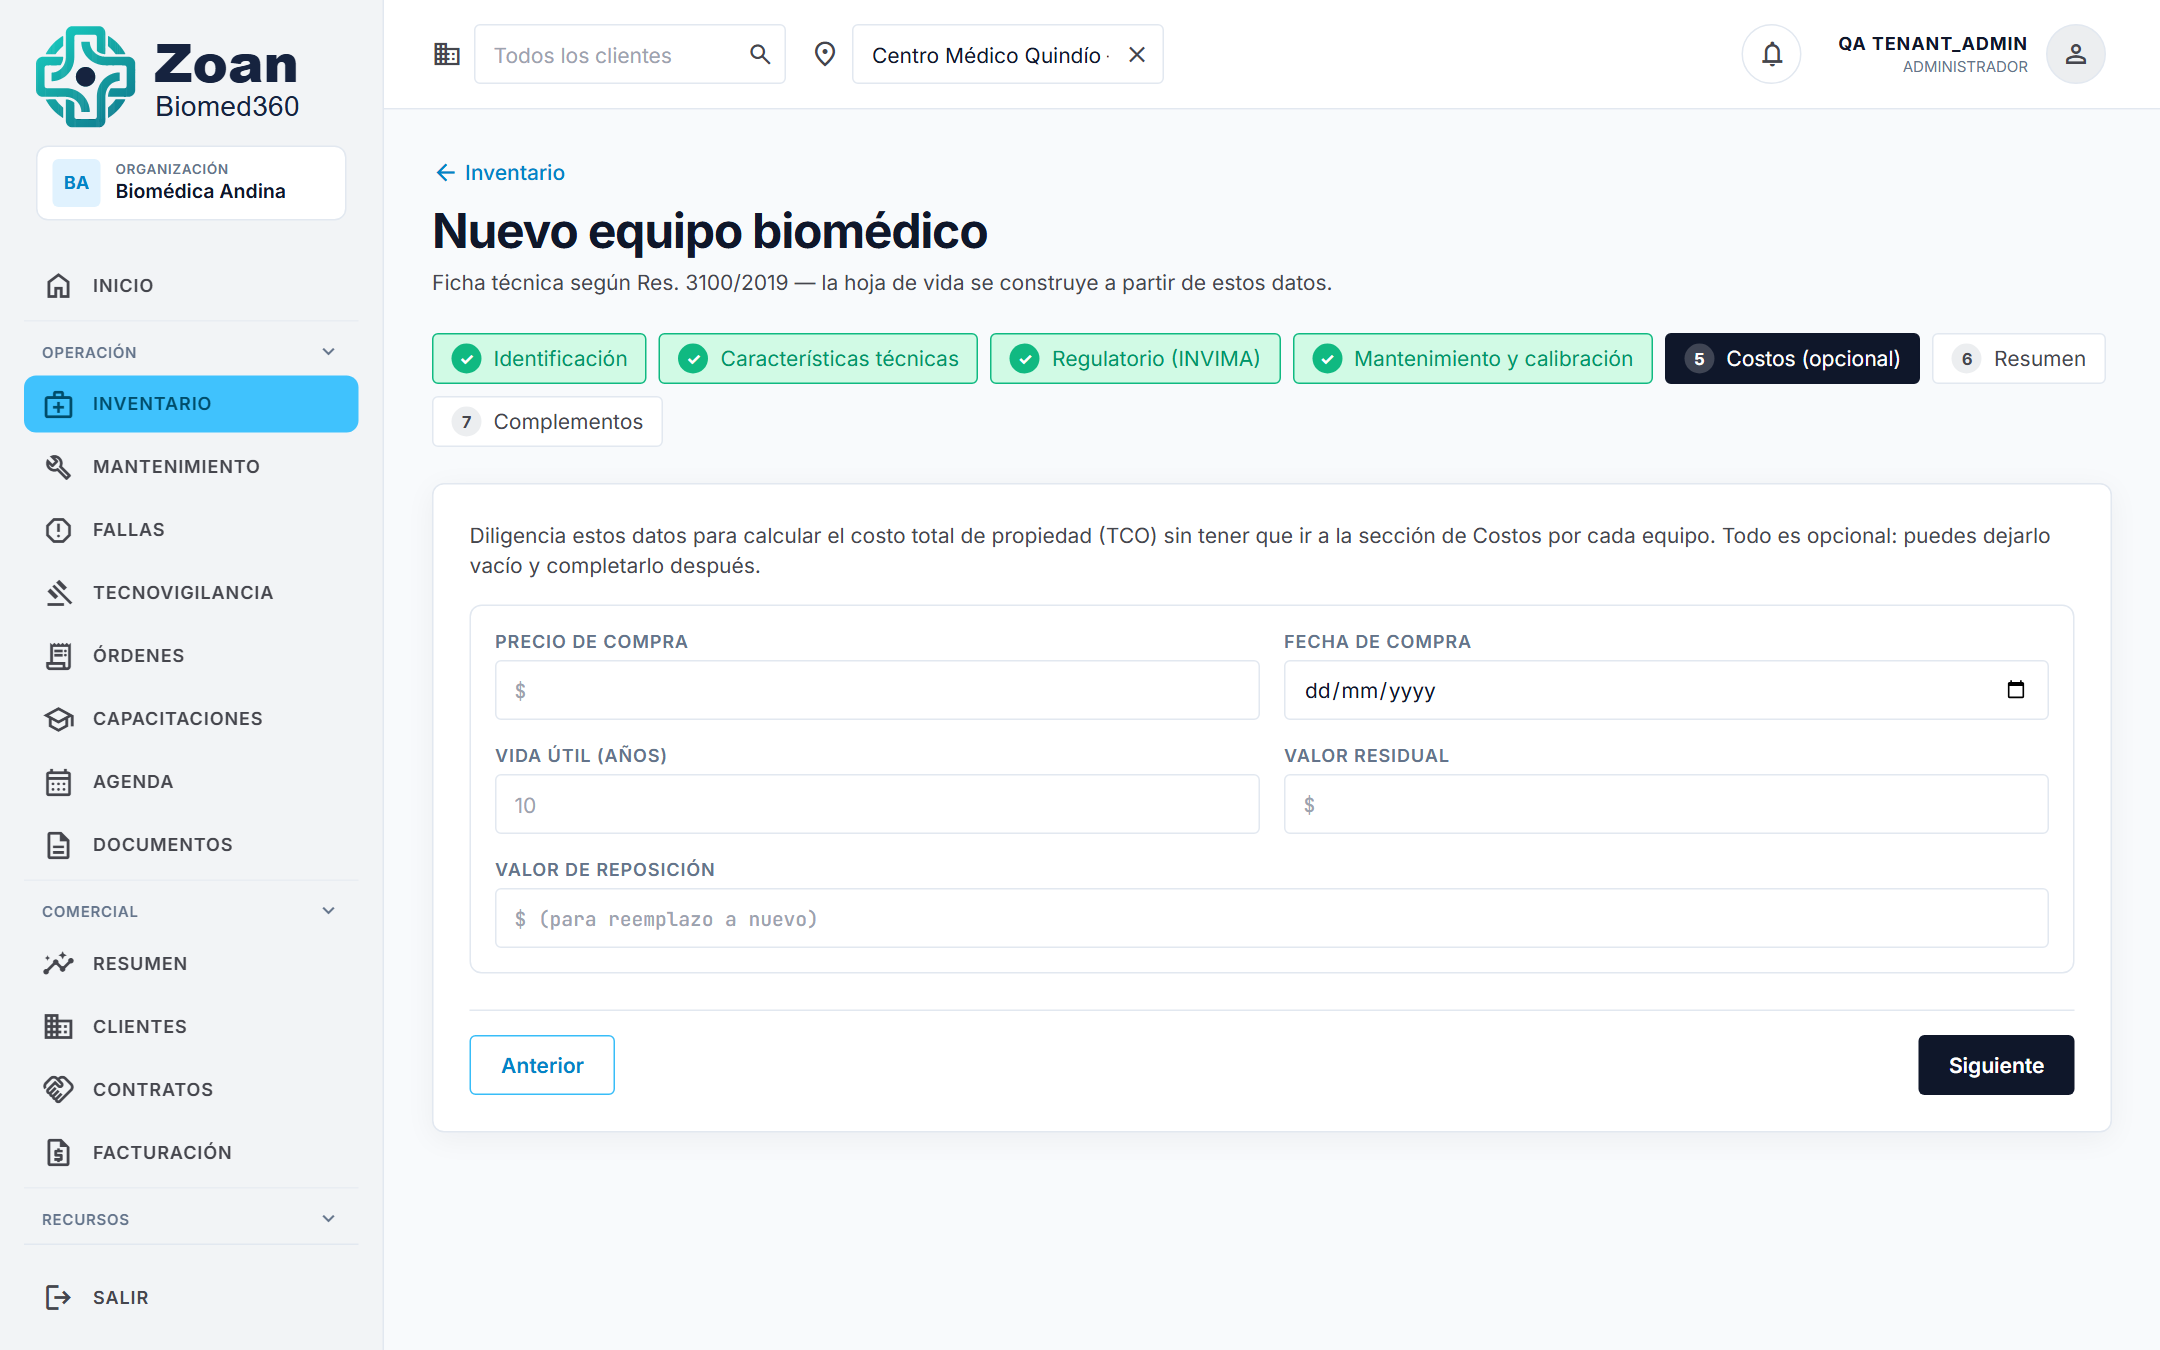The width and height of the screenshot is (2160, 1350).
Task: Click the Inventario medical kit icon
Action: coord(59,404)
